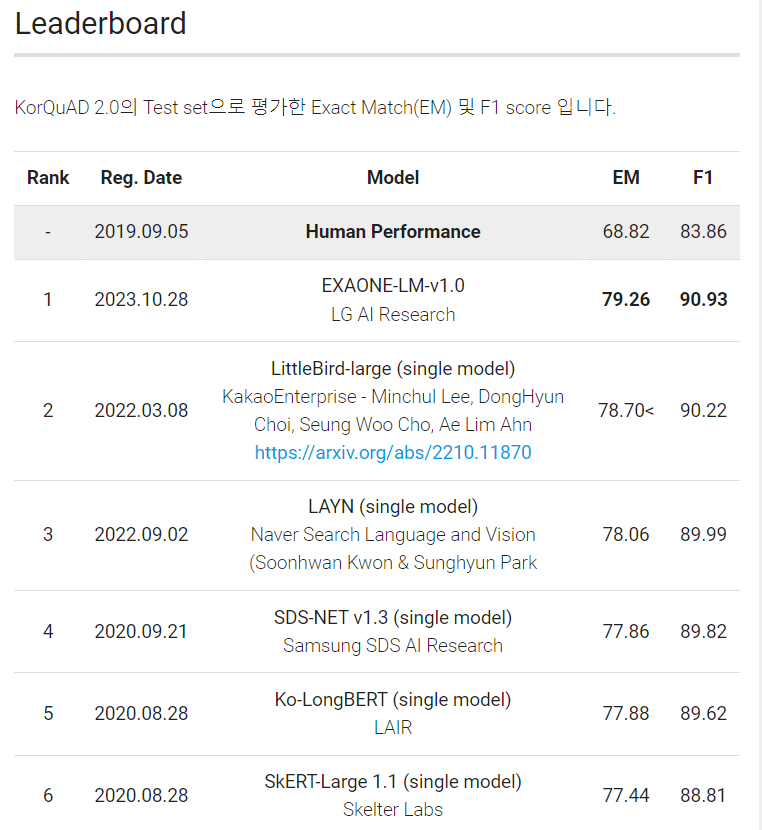
Task: Select the date 2023.10.28
Action: [141, 300]
